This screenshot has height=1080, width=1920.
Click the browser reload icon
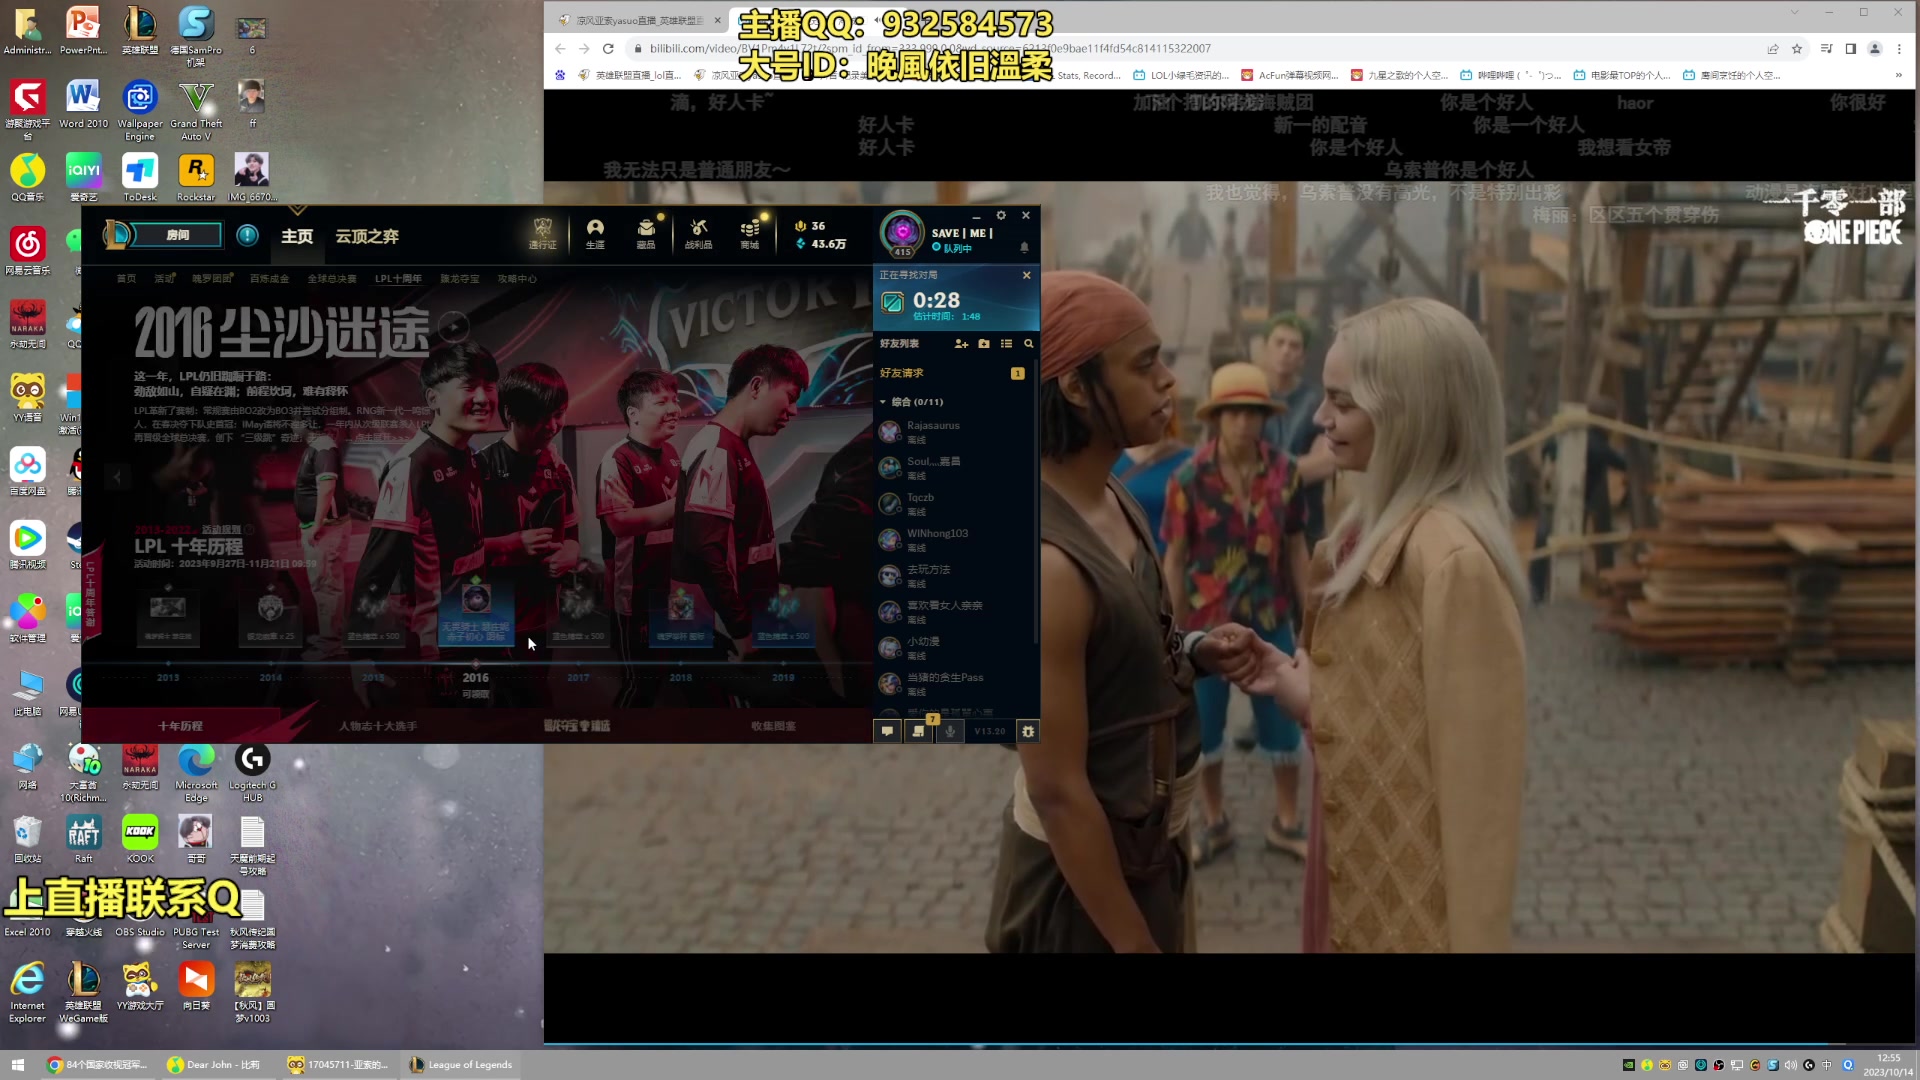(608, 48)
